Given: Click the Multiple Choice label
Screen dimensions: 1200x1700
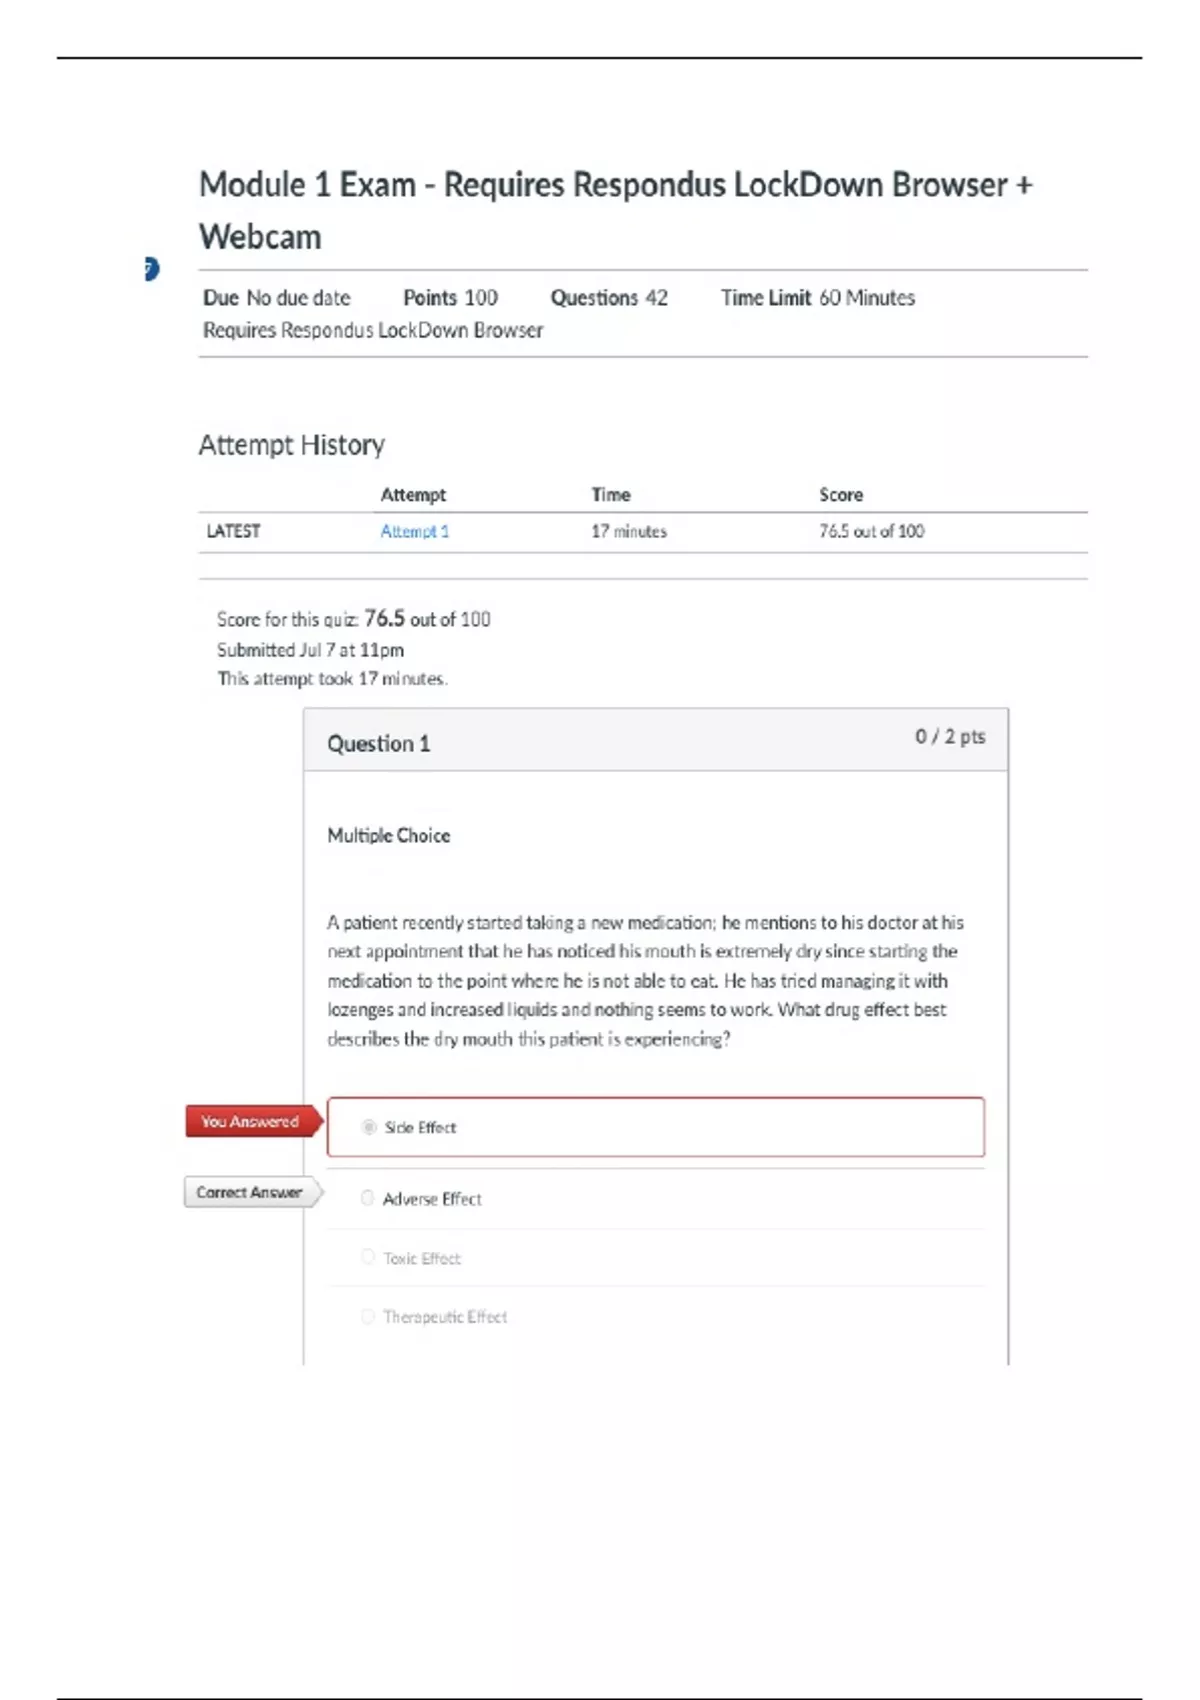Looking at the screenshot, I should point(388,835).
